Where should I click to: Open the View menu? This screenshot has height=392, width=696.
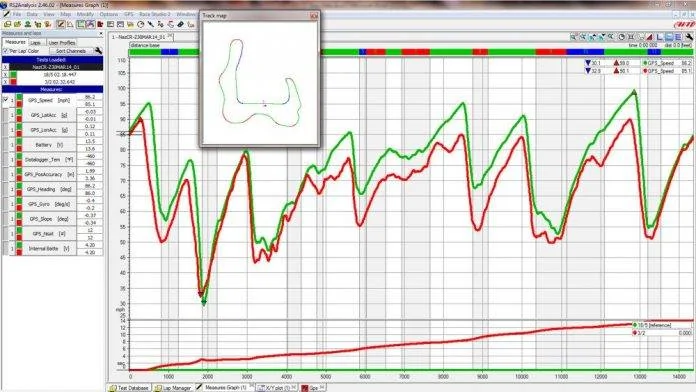point(48,14)
